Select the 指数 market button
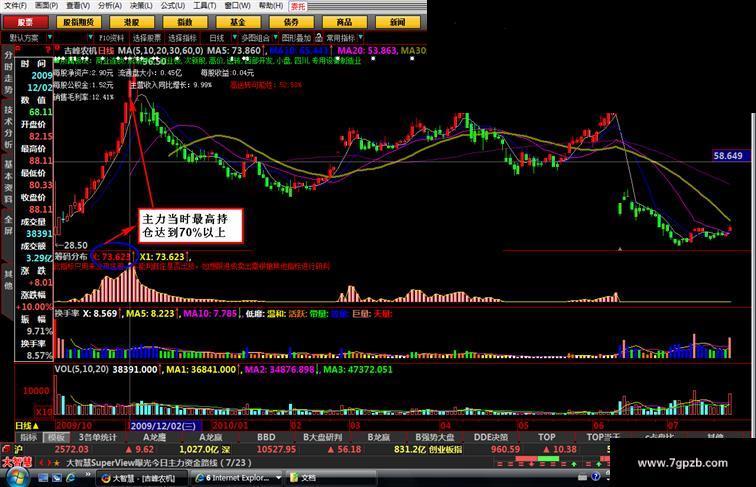This screenshot has height=487, width=756. (x=185, y=22)
